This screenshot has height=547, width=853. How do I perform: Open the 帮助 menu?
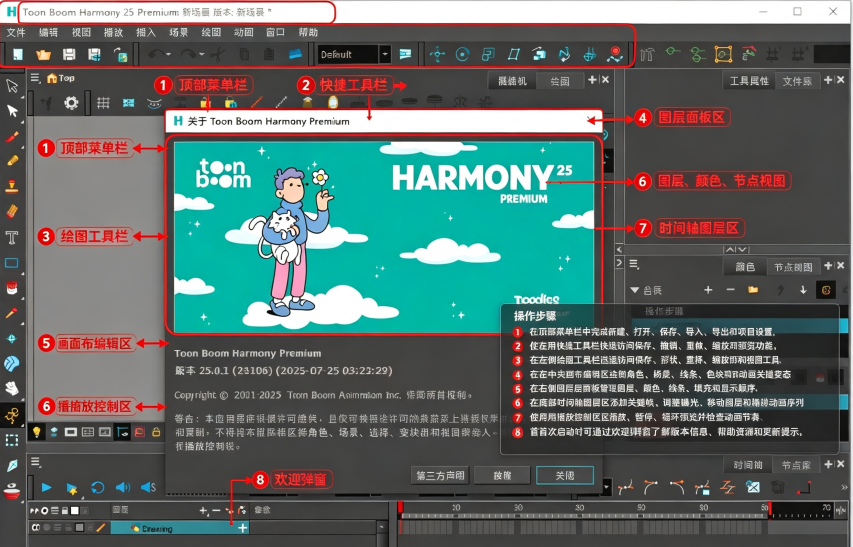tap(308, 33)
